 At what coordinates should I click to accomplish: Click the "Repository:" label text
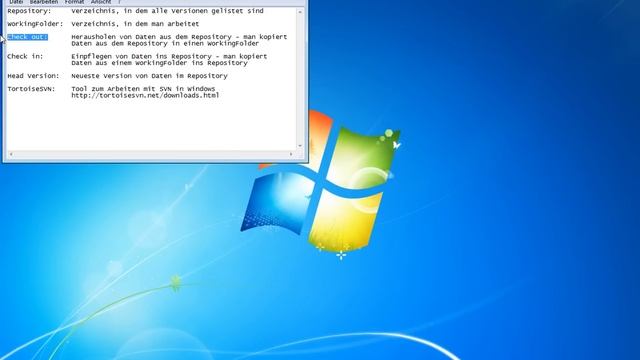point(29,11)
